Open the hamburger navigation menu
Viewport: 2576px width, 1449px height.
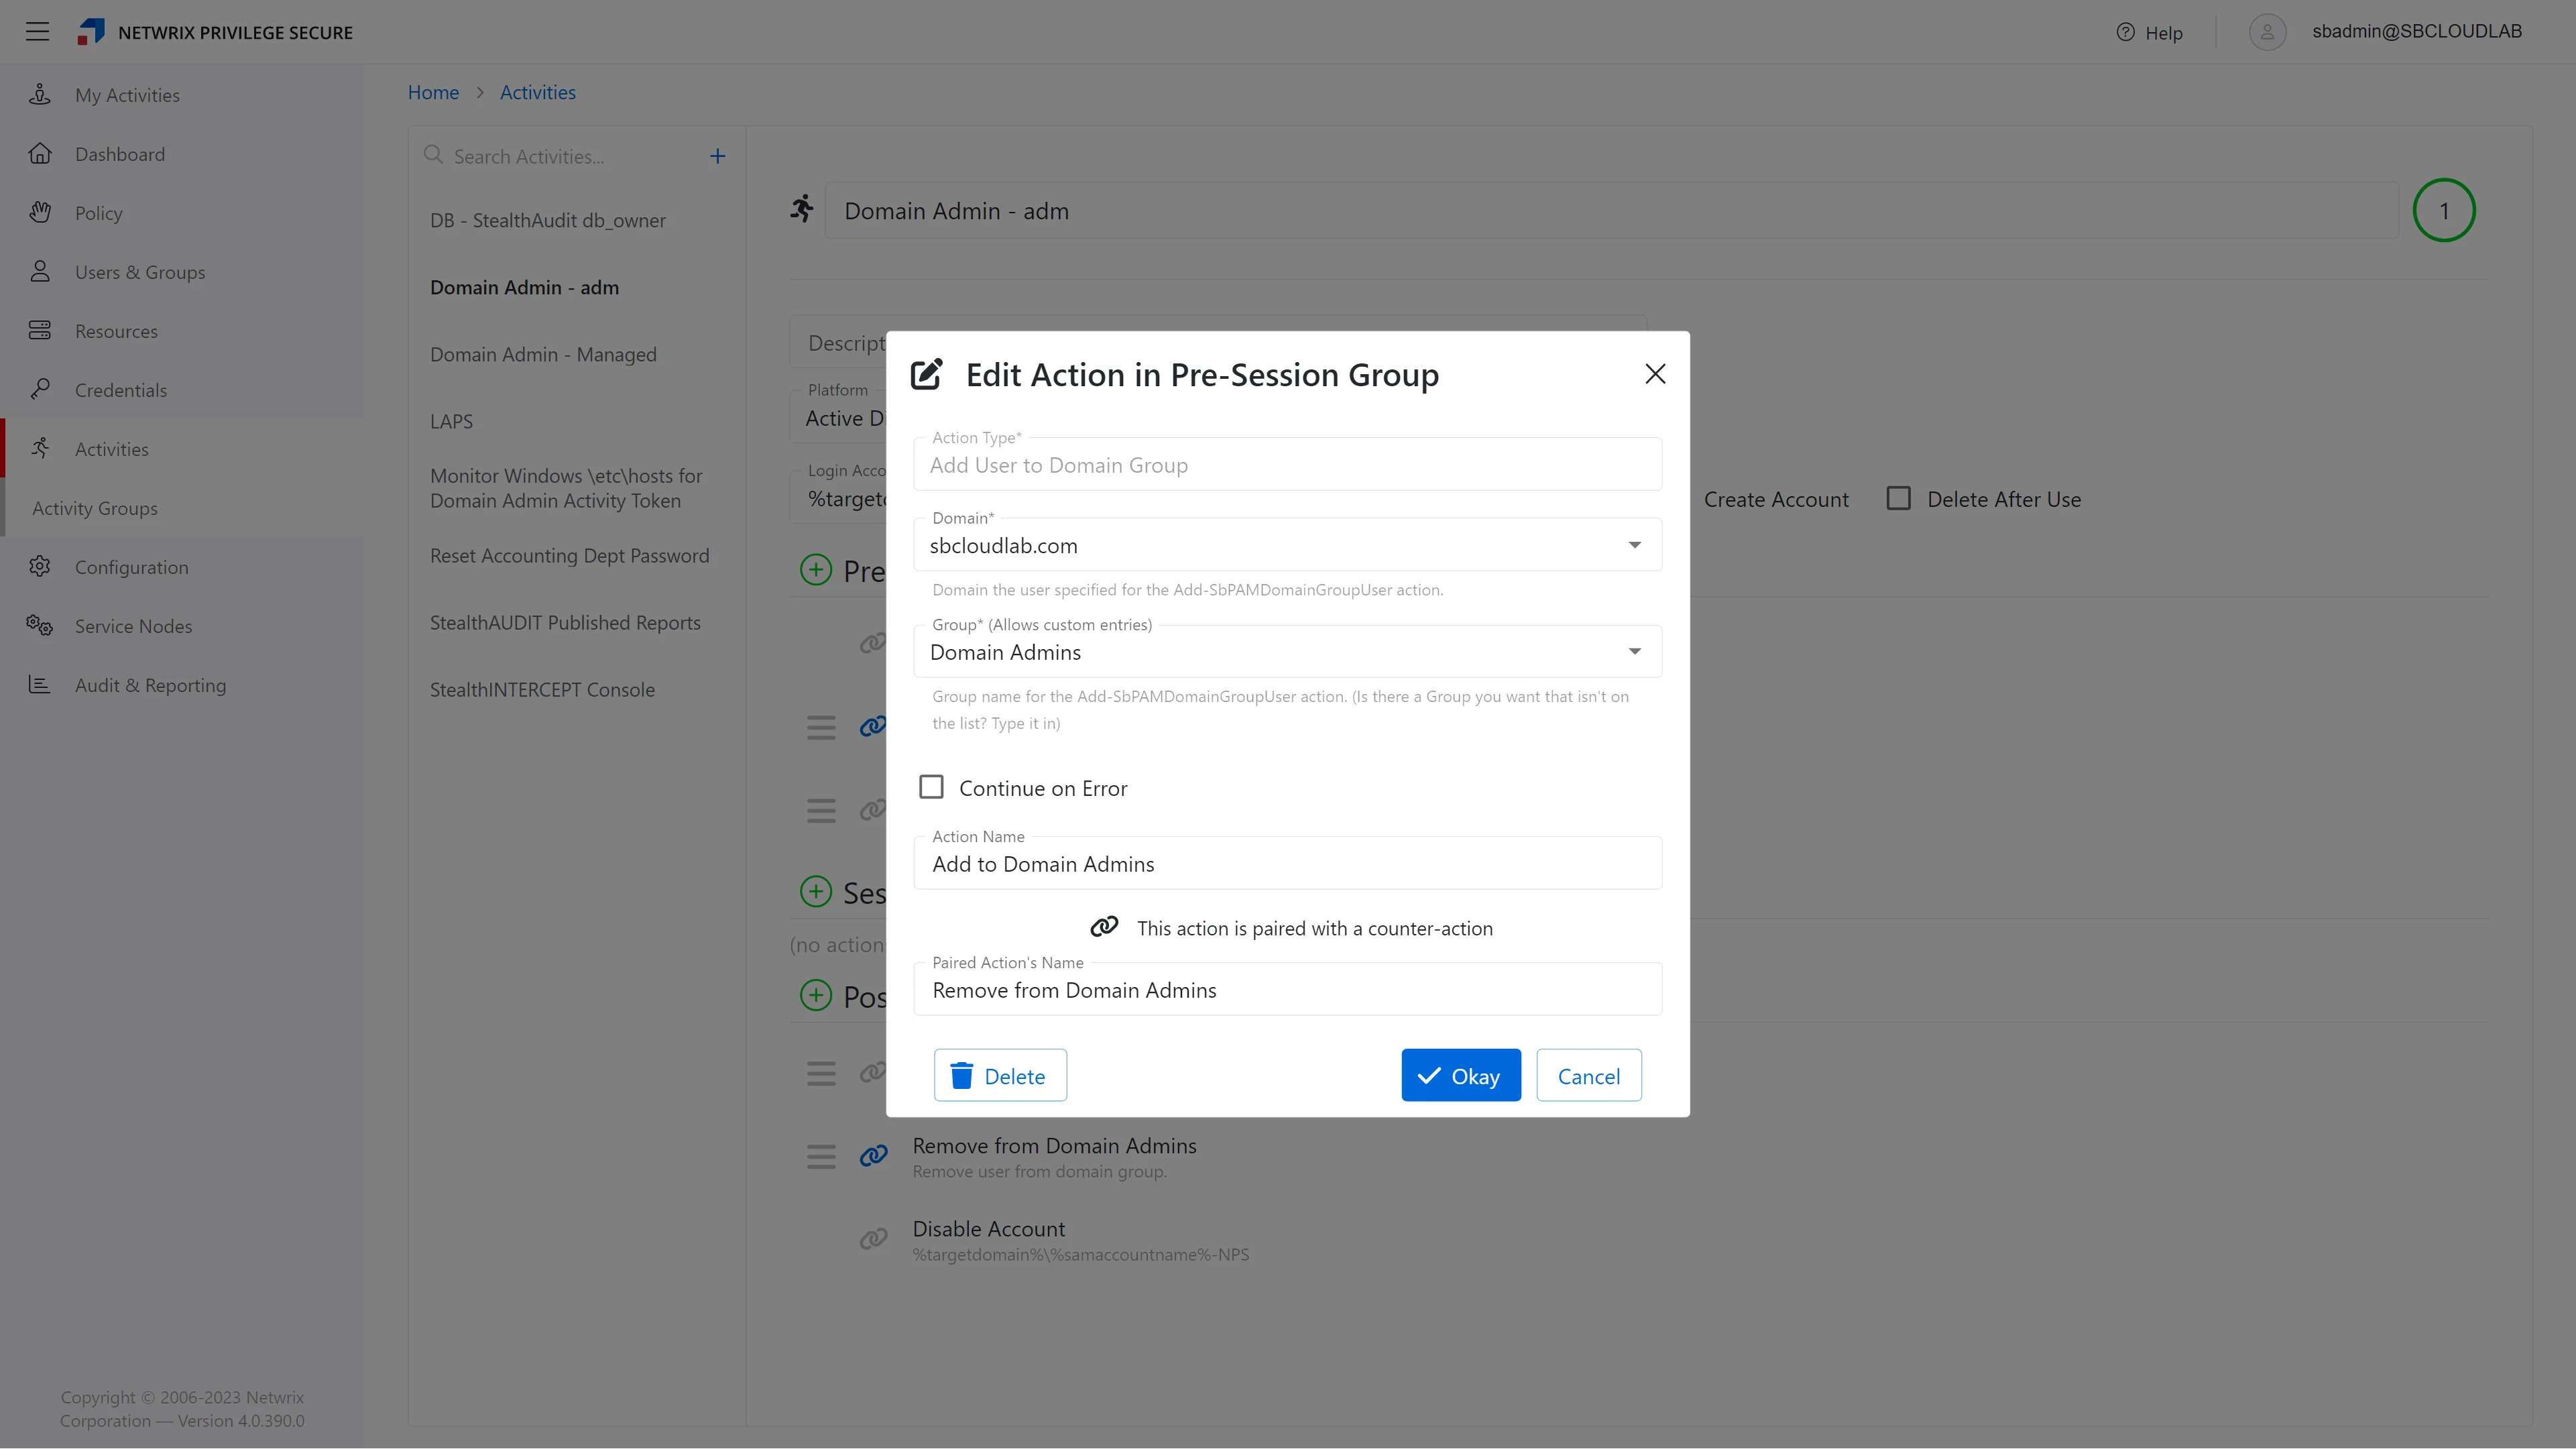[37, 32]
